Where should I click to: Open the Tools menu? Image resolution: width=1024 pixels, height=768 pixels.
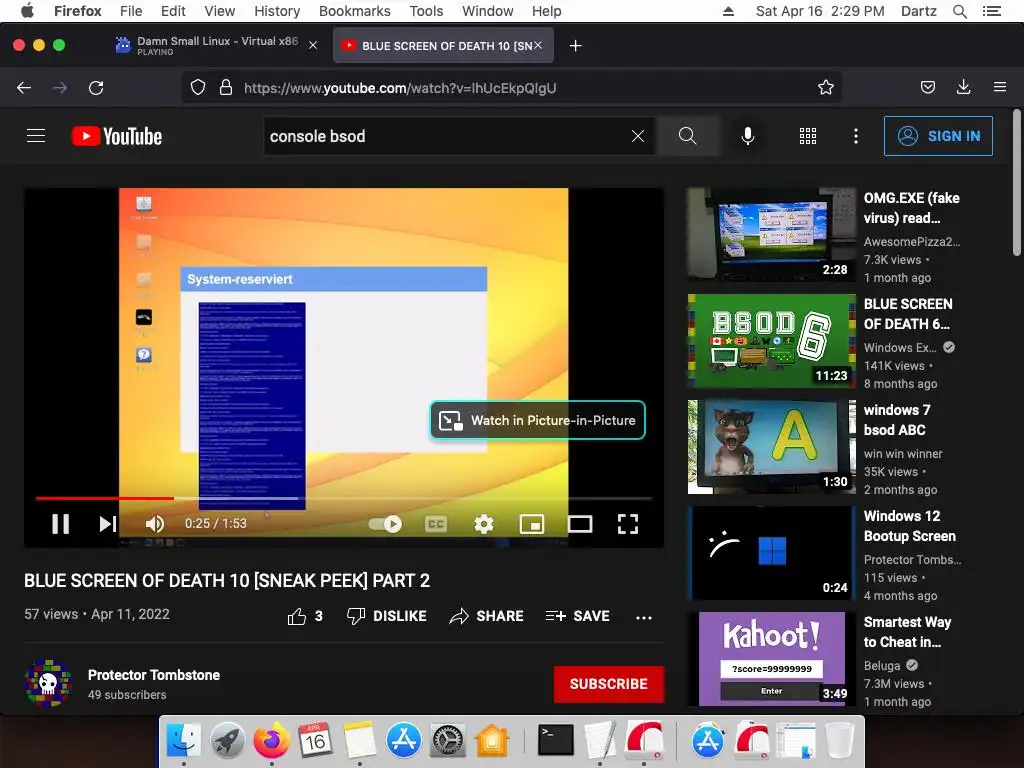(x=426, y=11)
